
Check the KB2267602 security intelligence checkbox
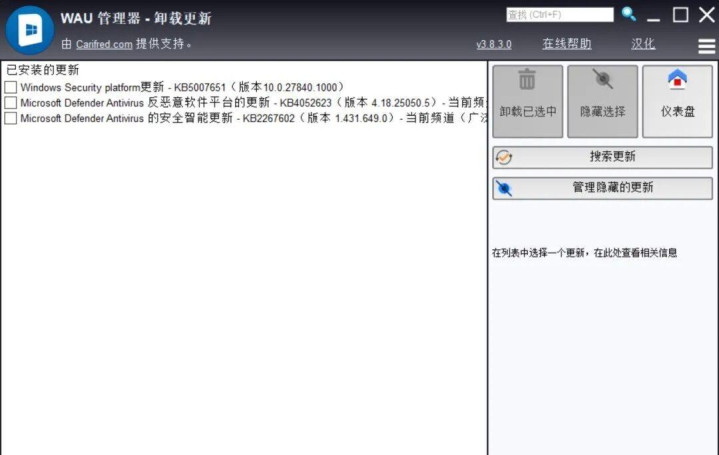point(11,118)
